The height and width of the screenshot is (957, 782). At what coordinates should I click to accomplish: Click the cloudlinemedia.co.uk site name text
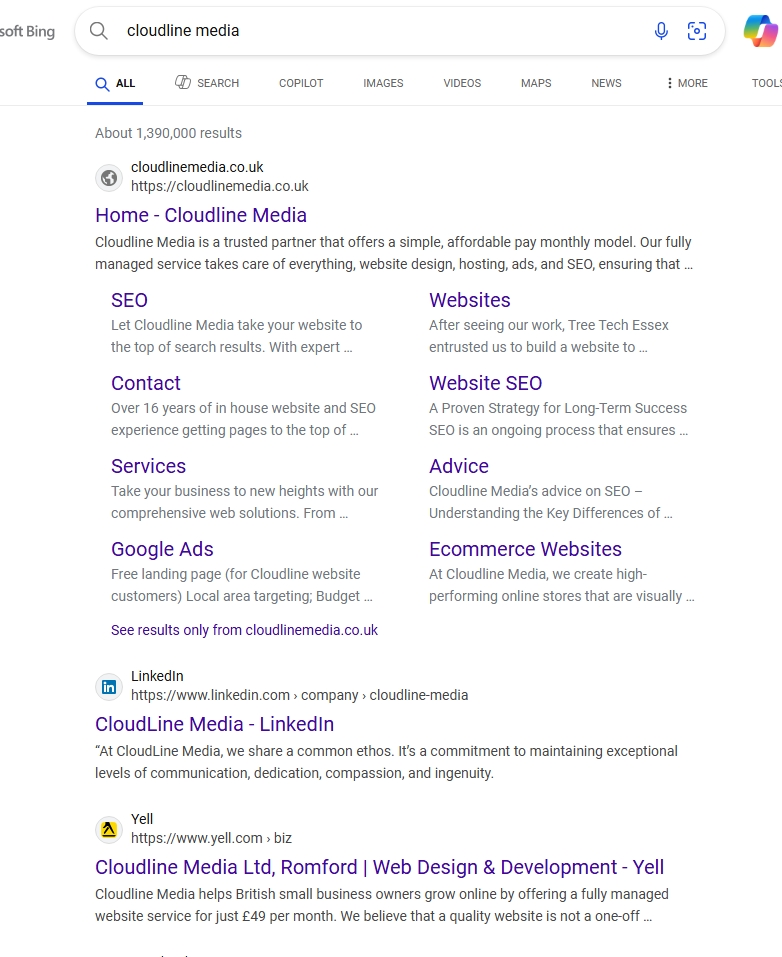pyautogui.click(x=197, y=167)
